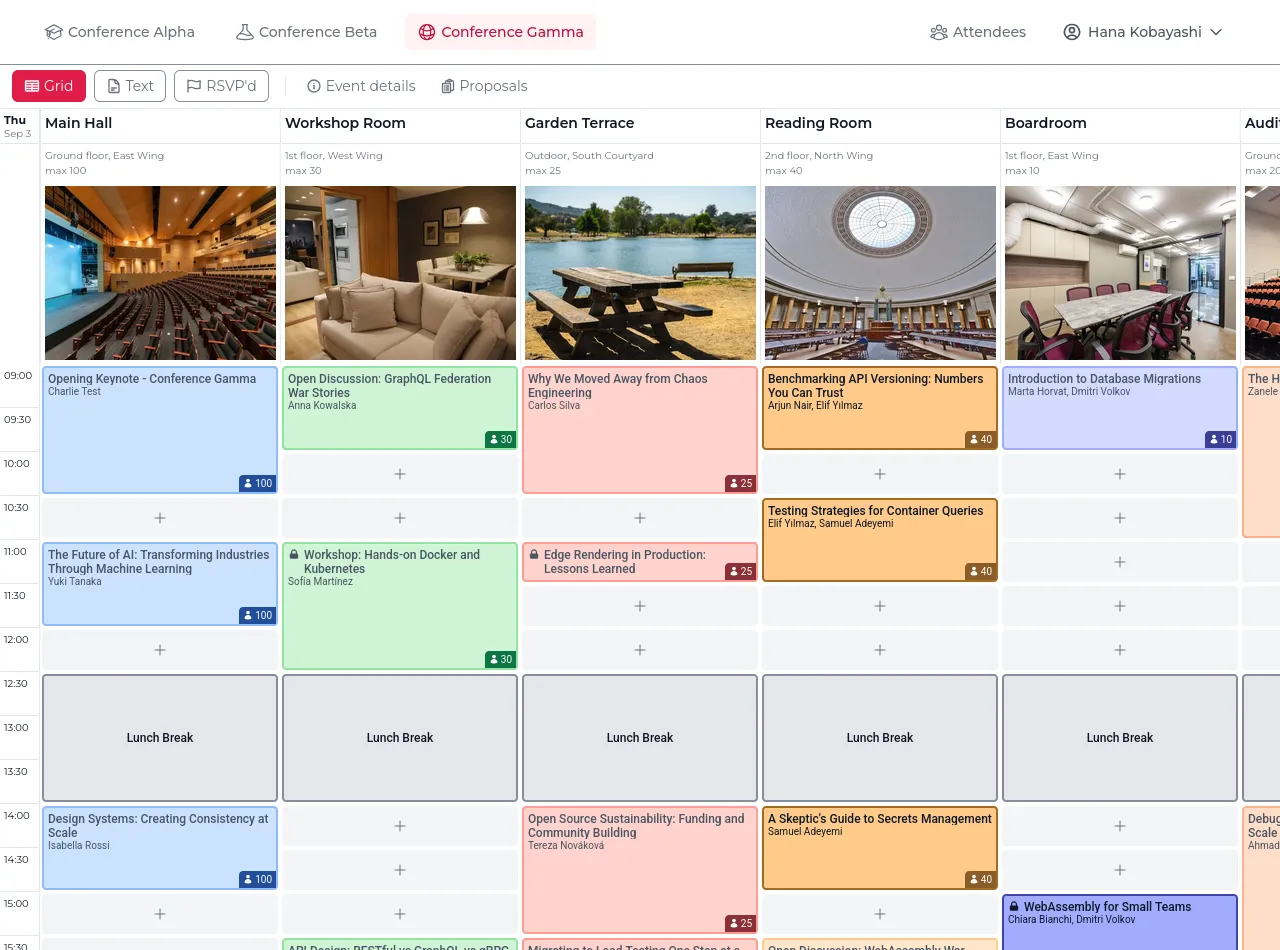Select the Conference Gamma tab
Screen dimensions: 1280x950
501,32
